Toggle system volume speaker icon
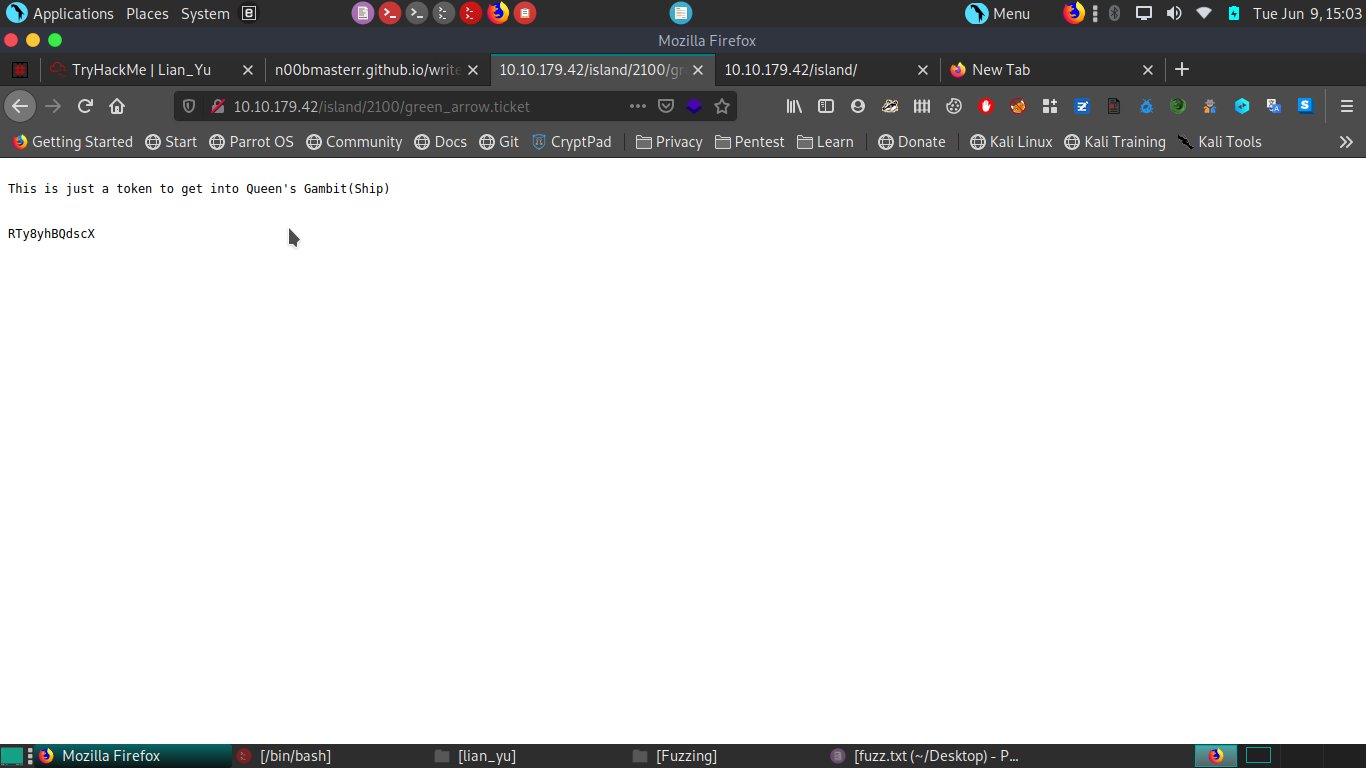The image size is (1366, 768). (1174, 13)
